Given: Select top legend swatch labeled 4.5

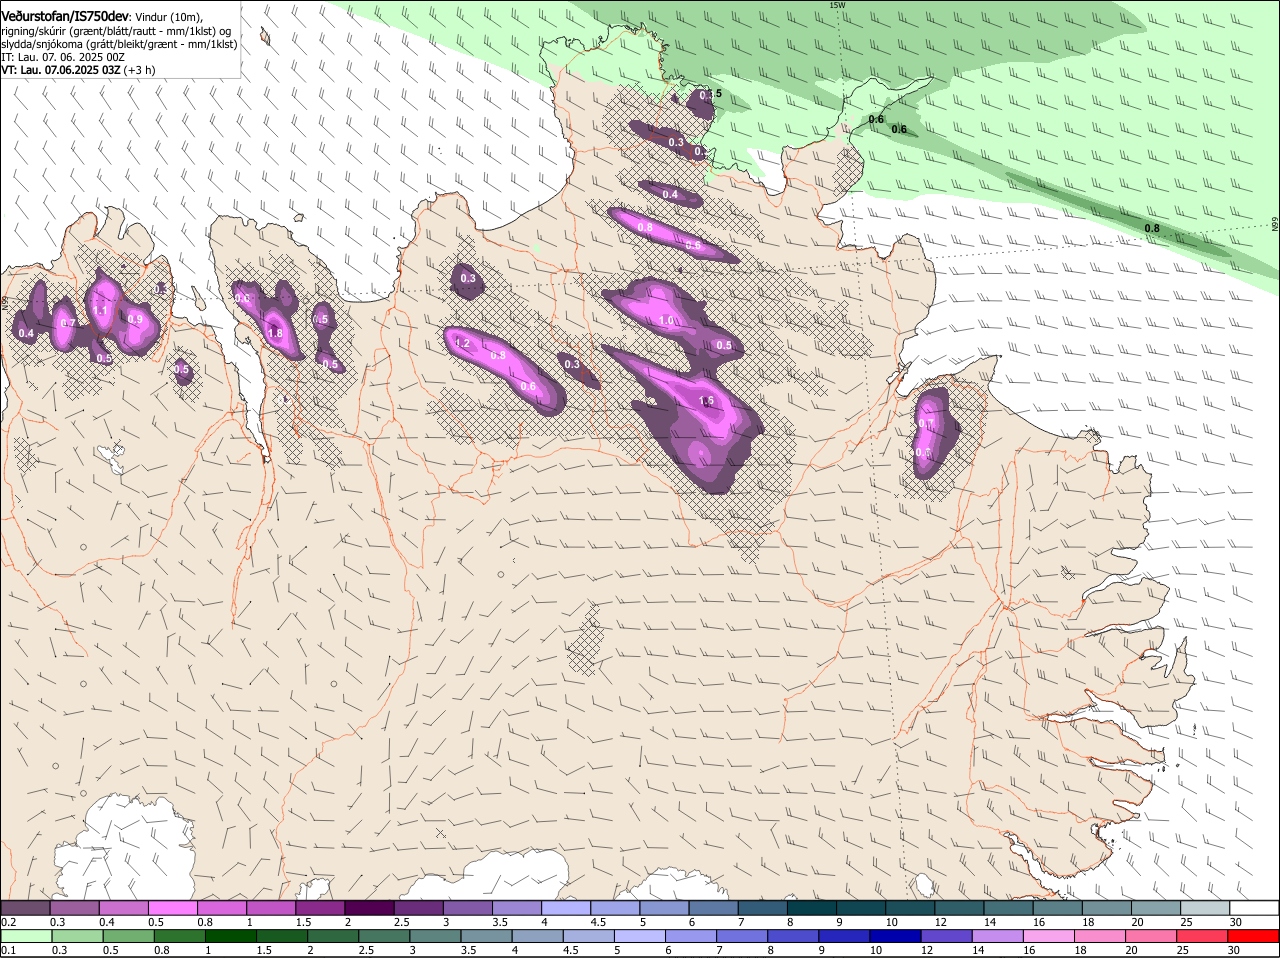Looking at the screenshot, I should pos(615,907).
